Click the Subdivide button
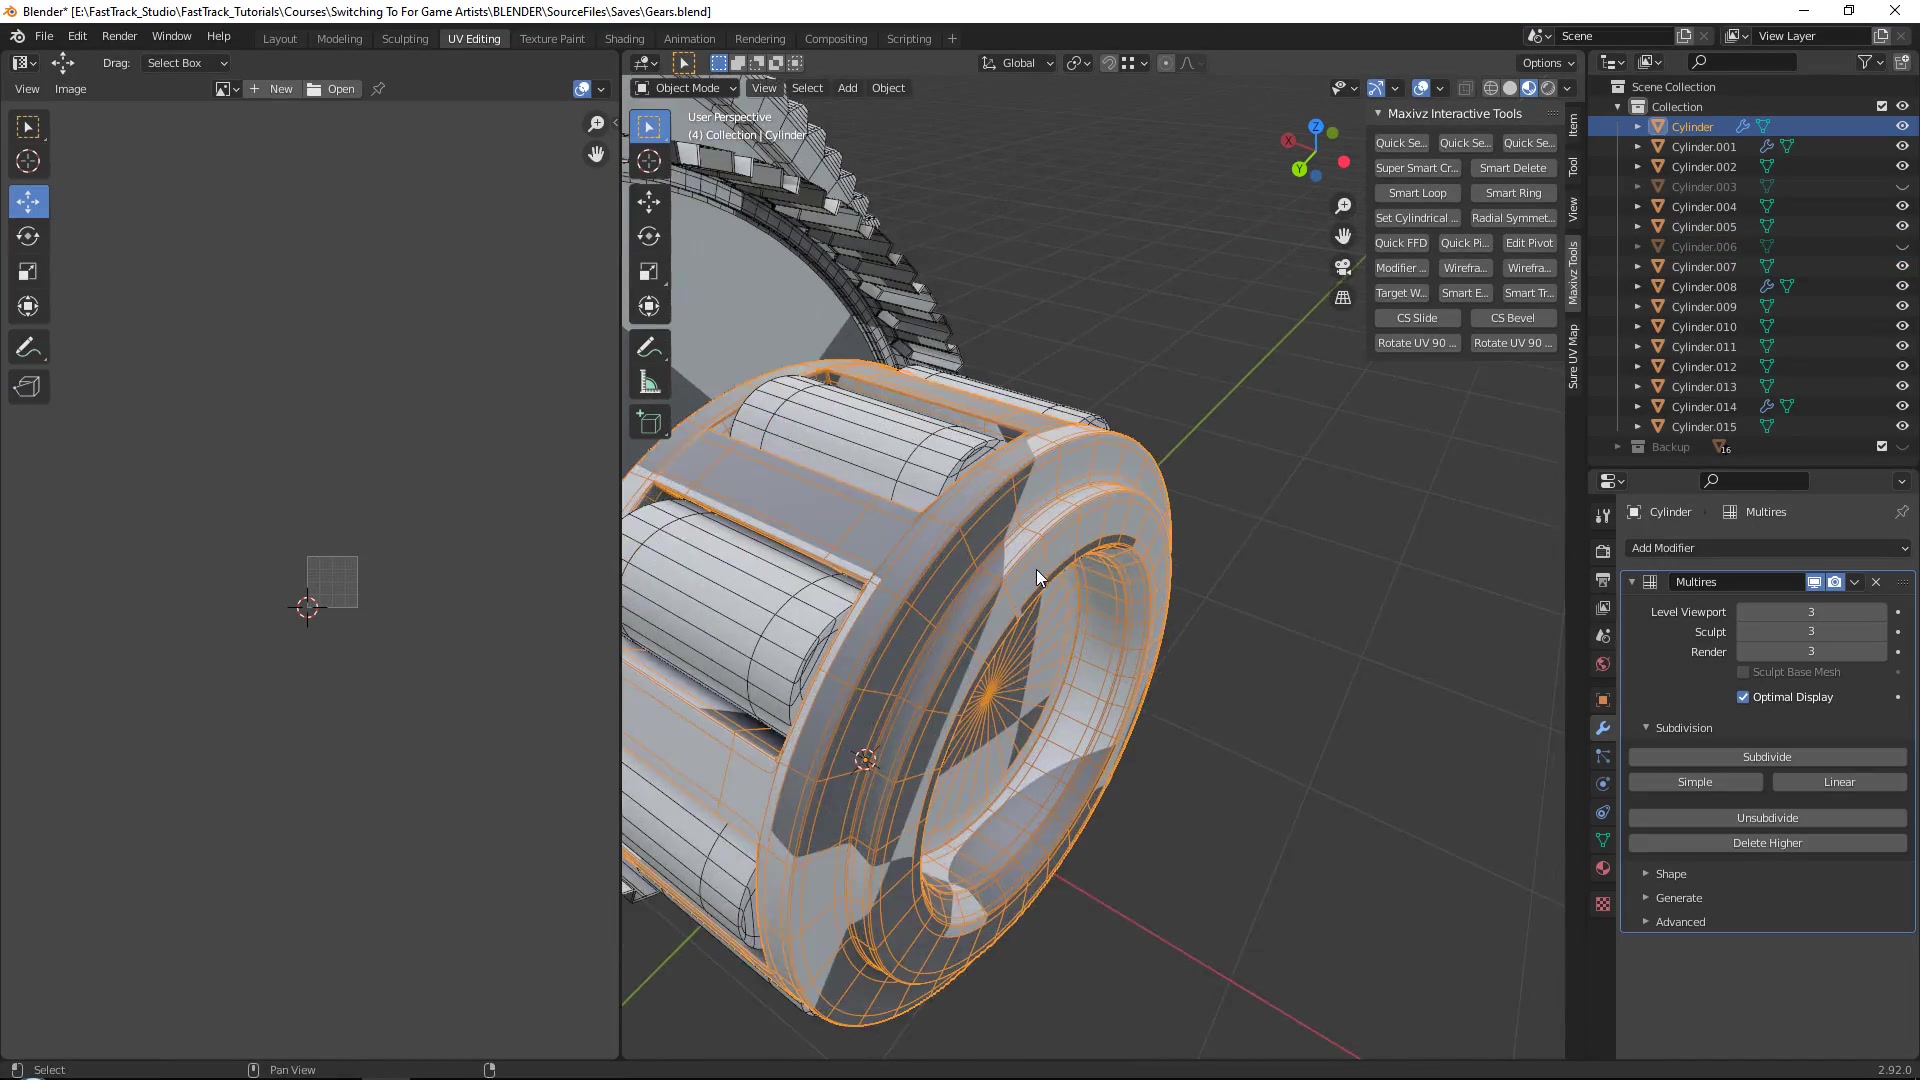This screenshot has width=1920, height=1080. 1767,757
